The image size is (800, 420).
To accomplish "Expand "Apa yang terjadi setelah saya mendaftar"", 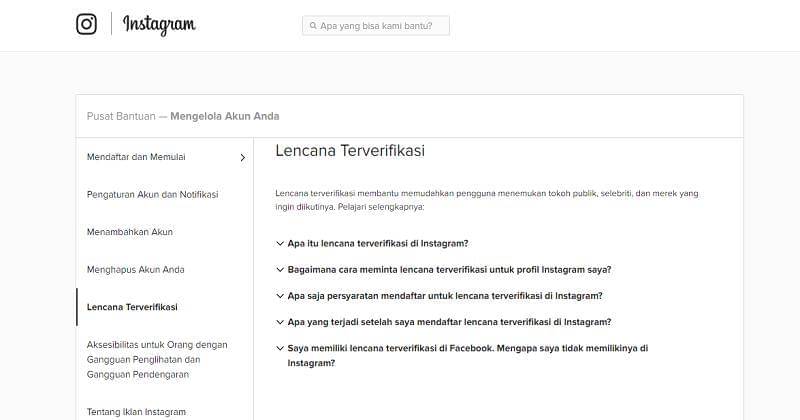I will coord(449,322).
